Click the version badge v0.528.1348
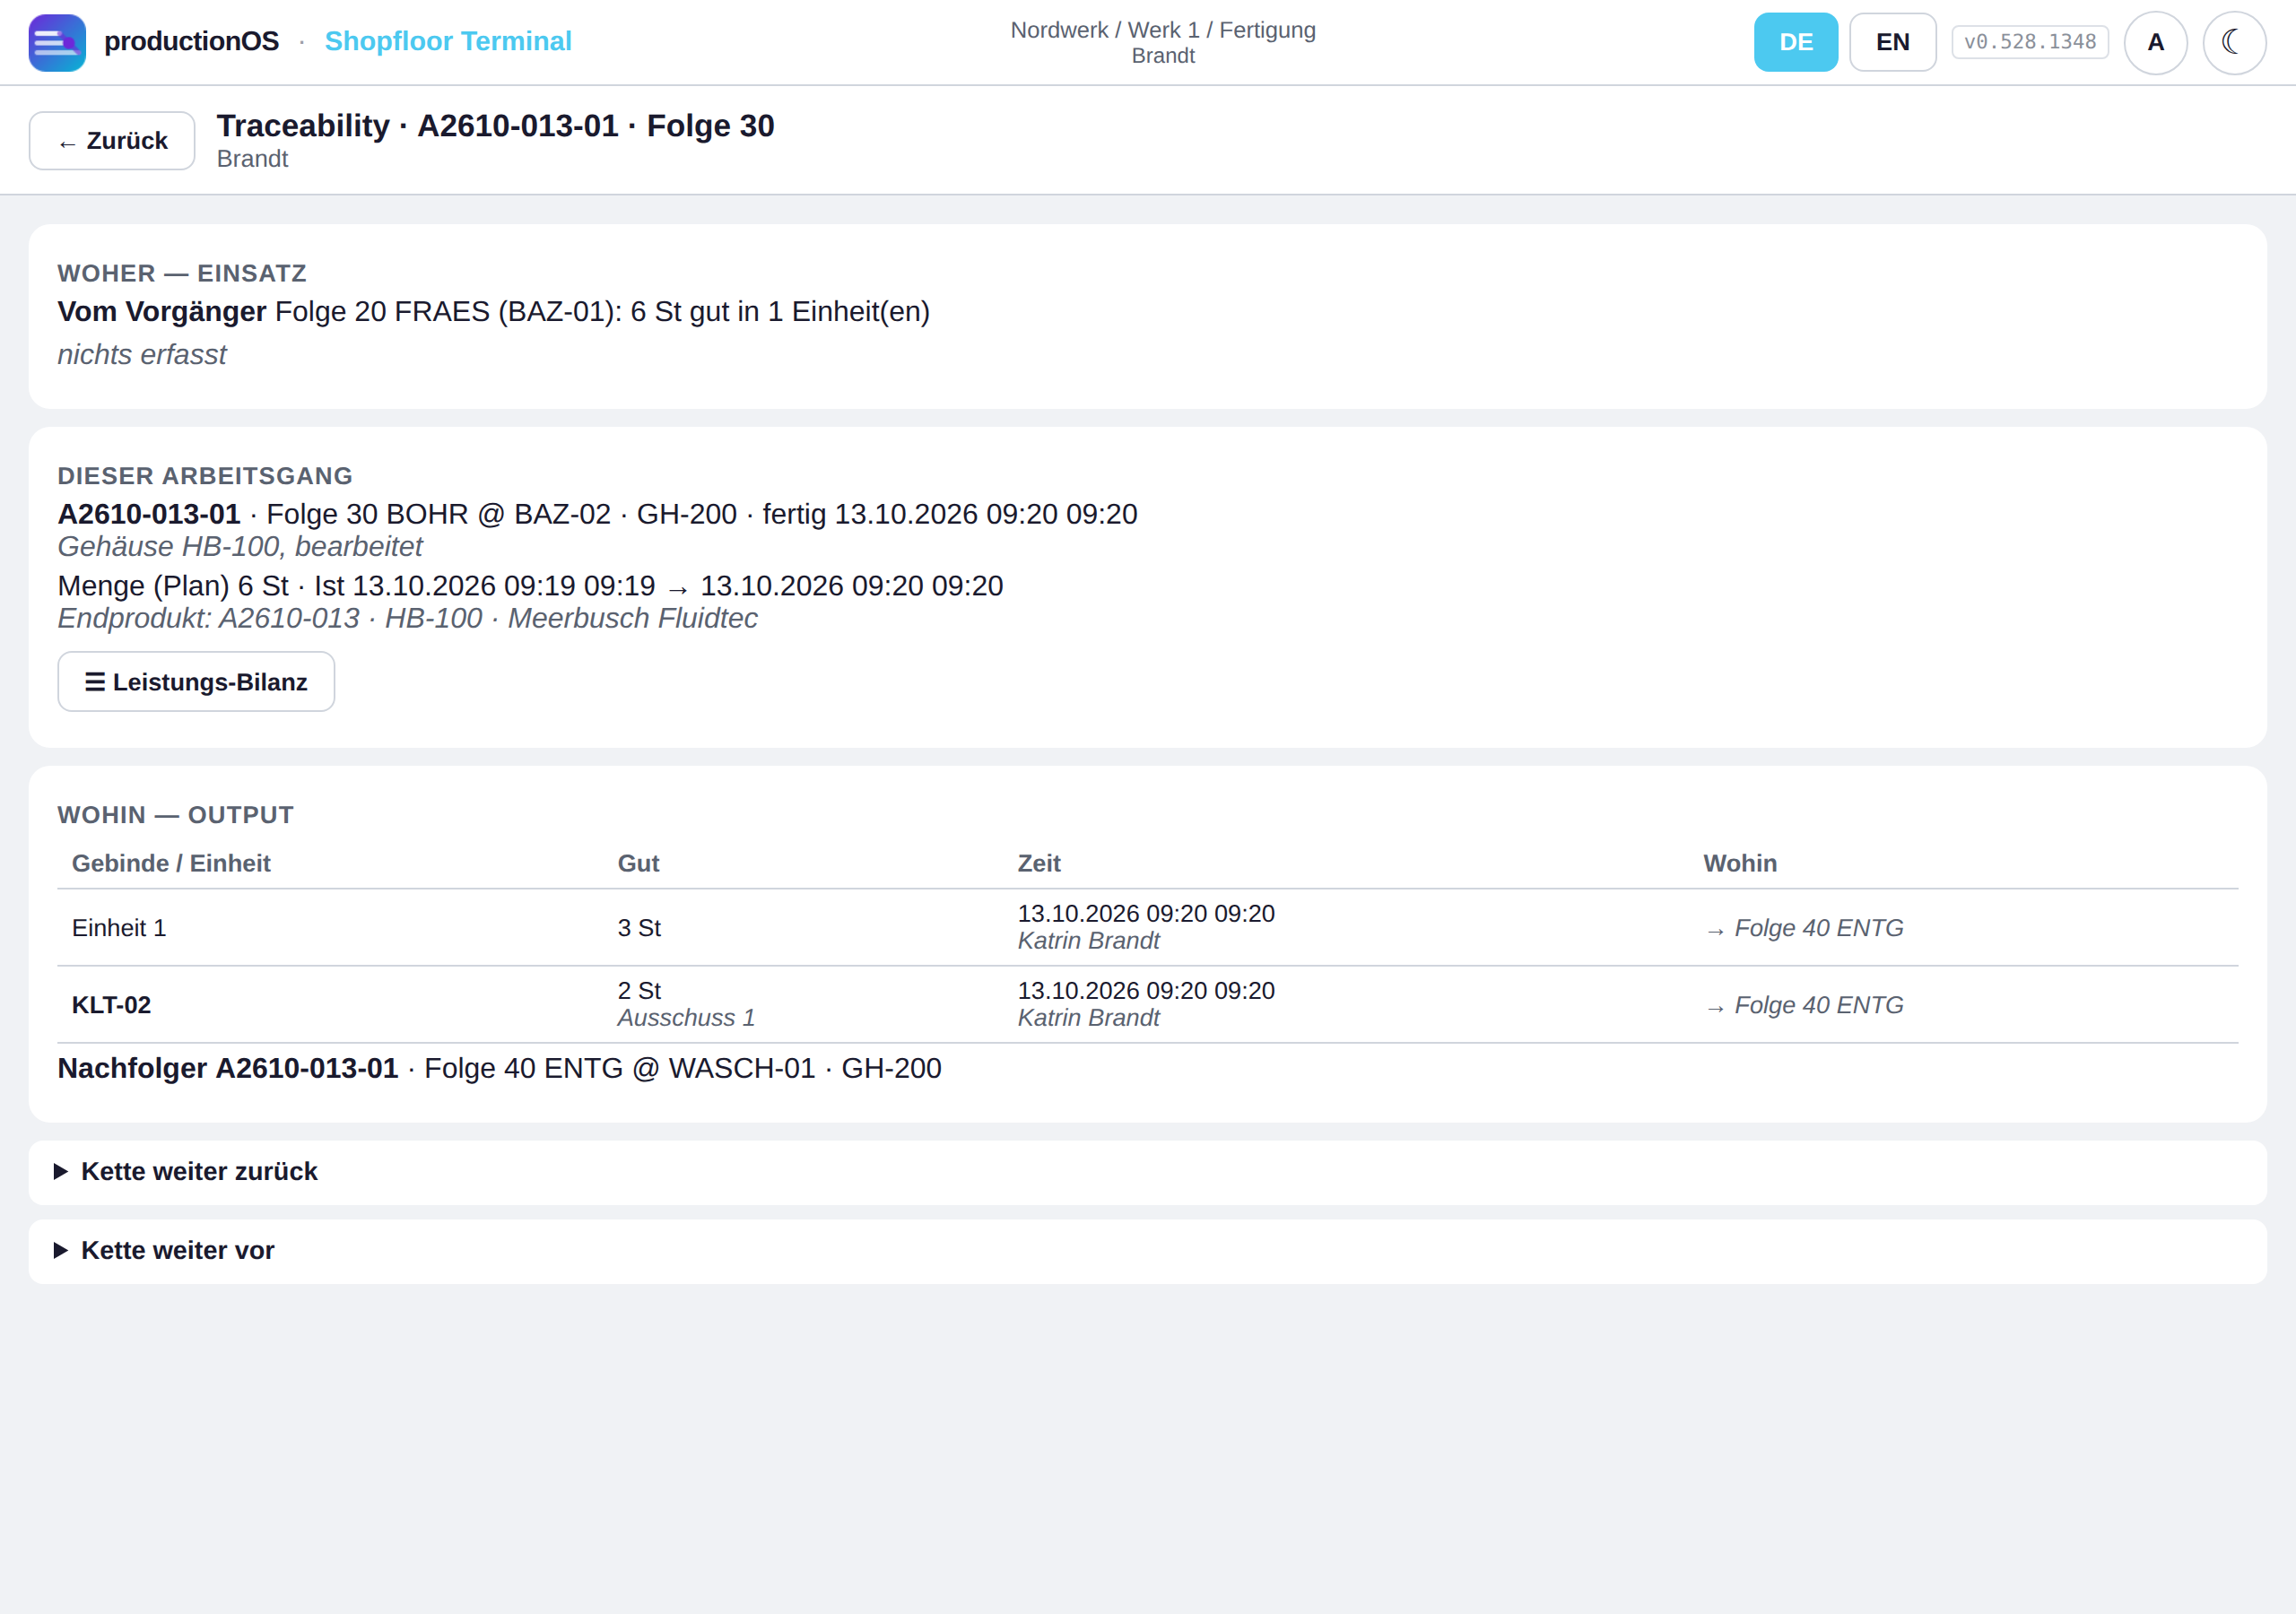This screenshot has width=2296, height=1614. click(2030, 42)
